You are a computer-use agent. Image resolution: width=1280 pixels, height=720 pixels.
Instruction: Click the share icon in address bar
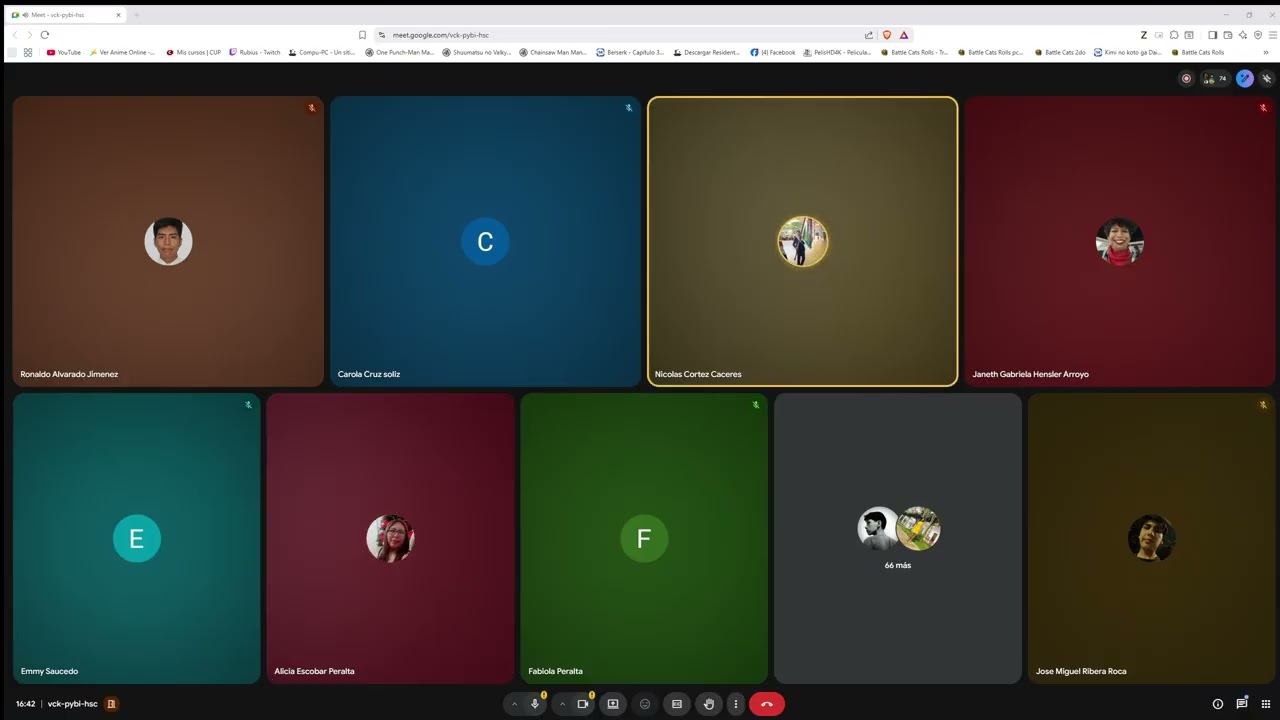pos(869,35)
